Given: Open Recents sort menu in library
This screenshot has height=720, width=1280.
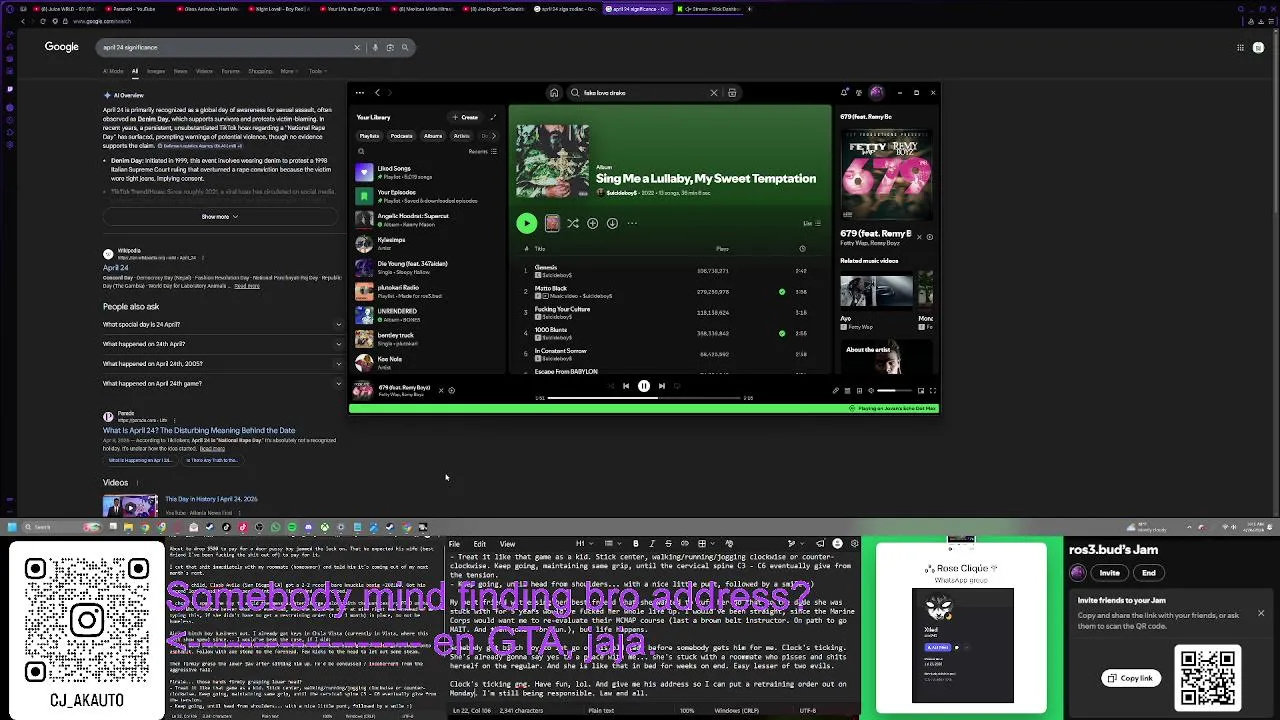Looking at the screenshot, I should click(x=483, y=152).
